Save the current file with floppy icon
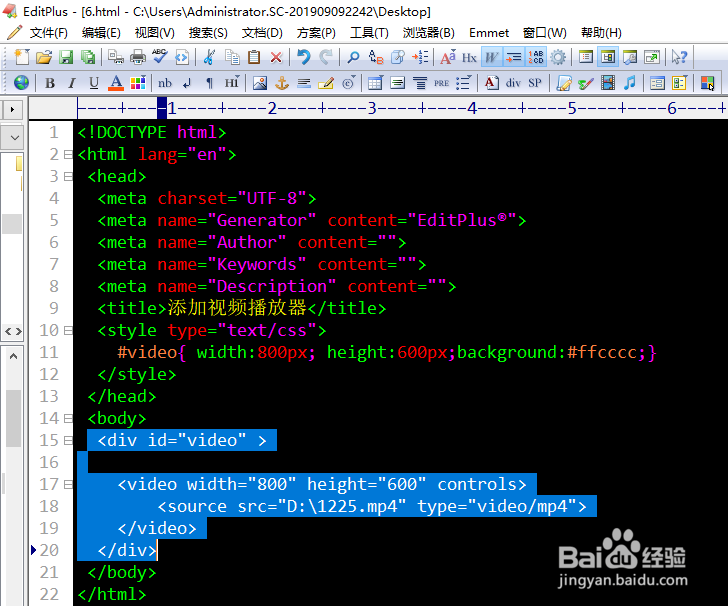728x606 pixels. point(66,57)
